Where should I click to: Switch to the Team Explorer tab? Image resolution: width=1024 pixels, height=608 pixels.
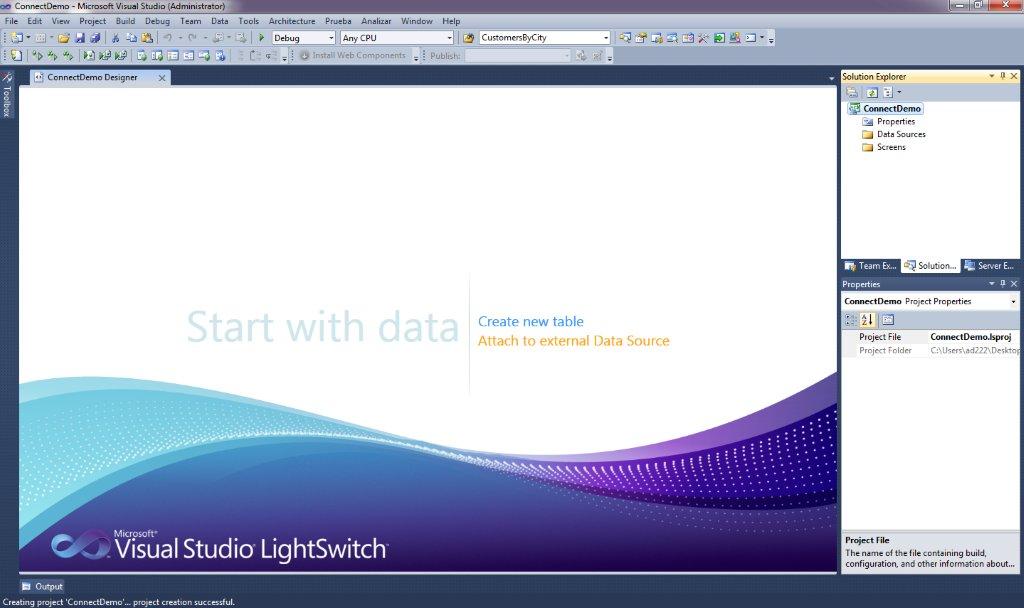[x=871, y=266]
